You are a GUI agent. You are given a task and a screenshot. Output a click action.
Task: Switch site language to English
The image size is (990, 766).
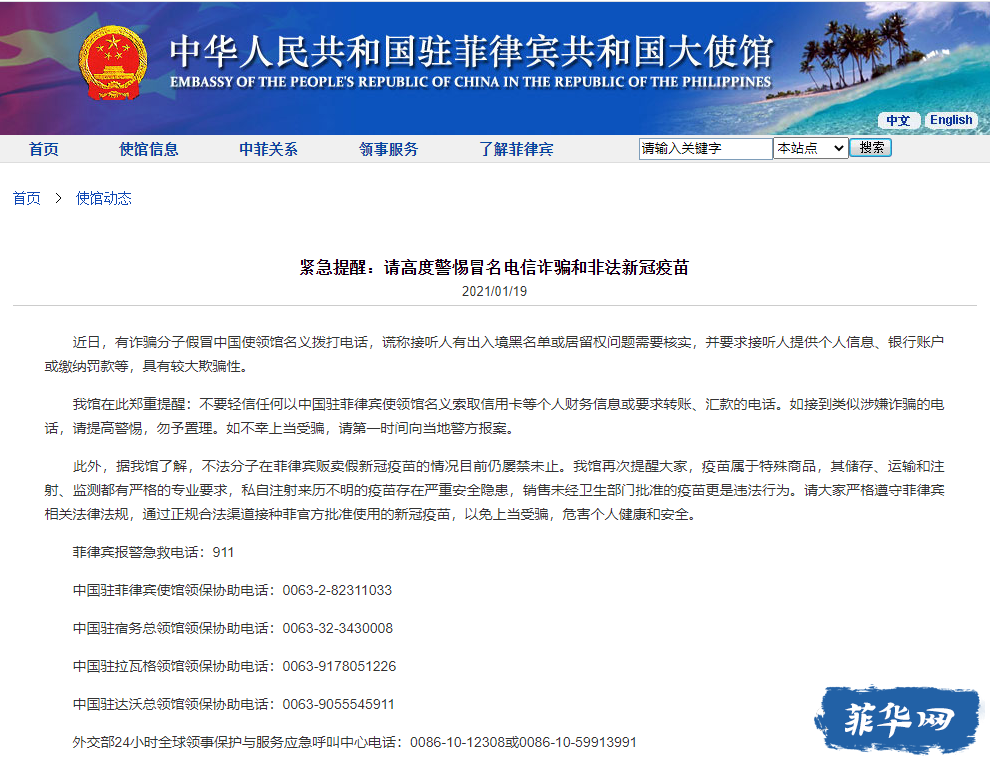pos(951,120)
